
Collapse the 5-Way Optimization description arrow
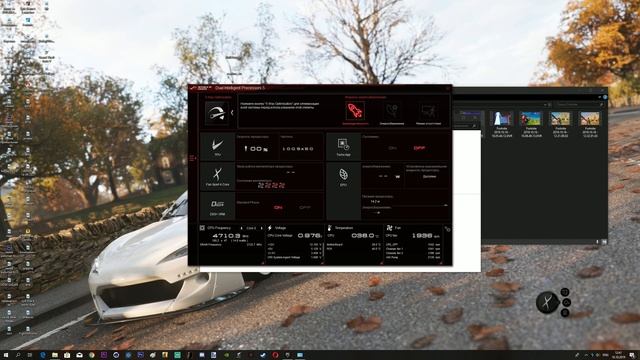click(232, 113)
